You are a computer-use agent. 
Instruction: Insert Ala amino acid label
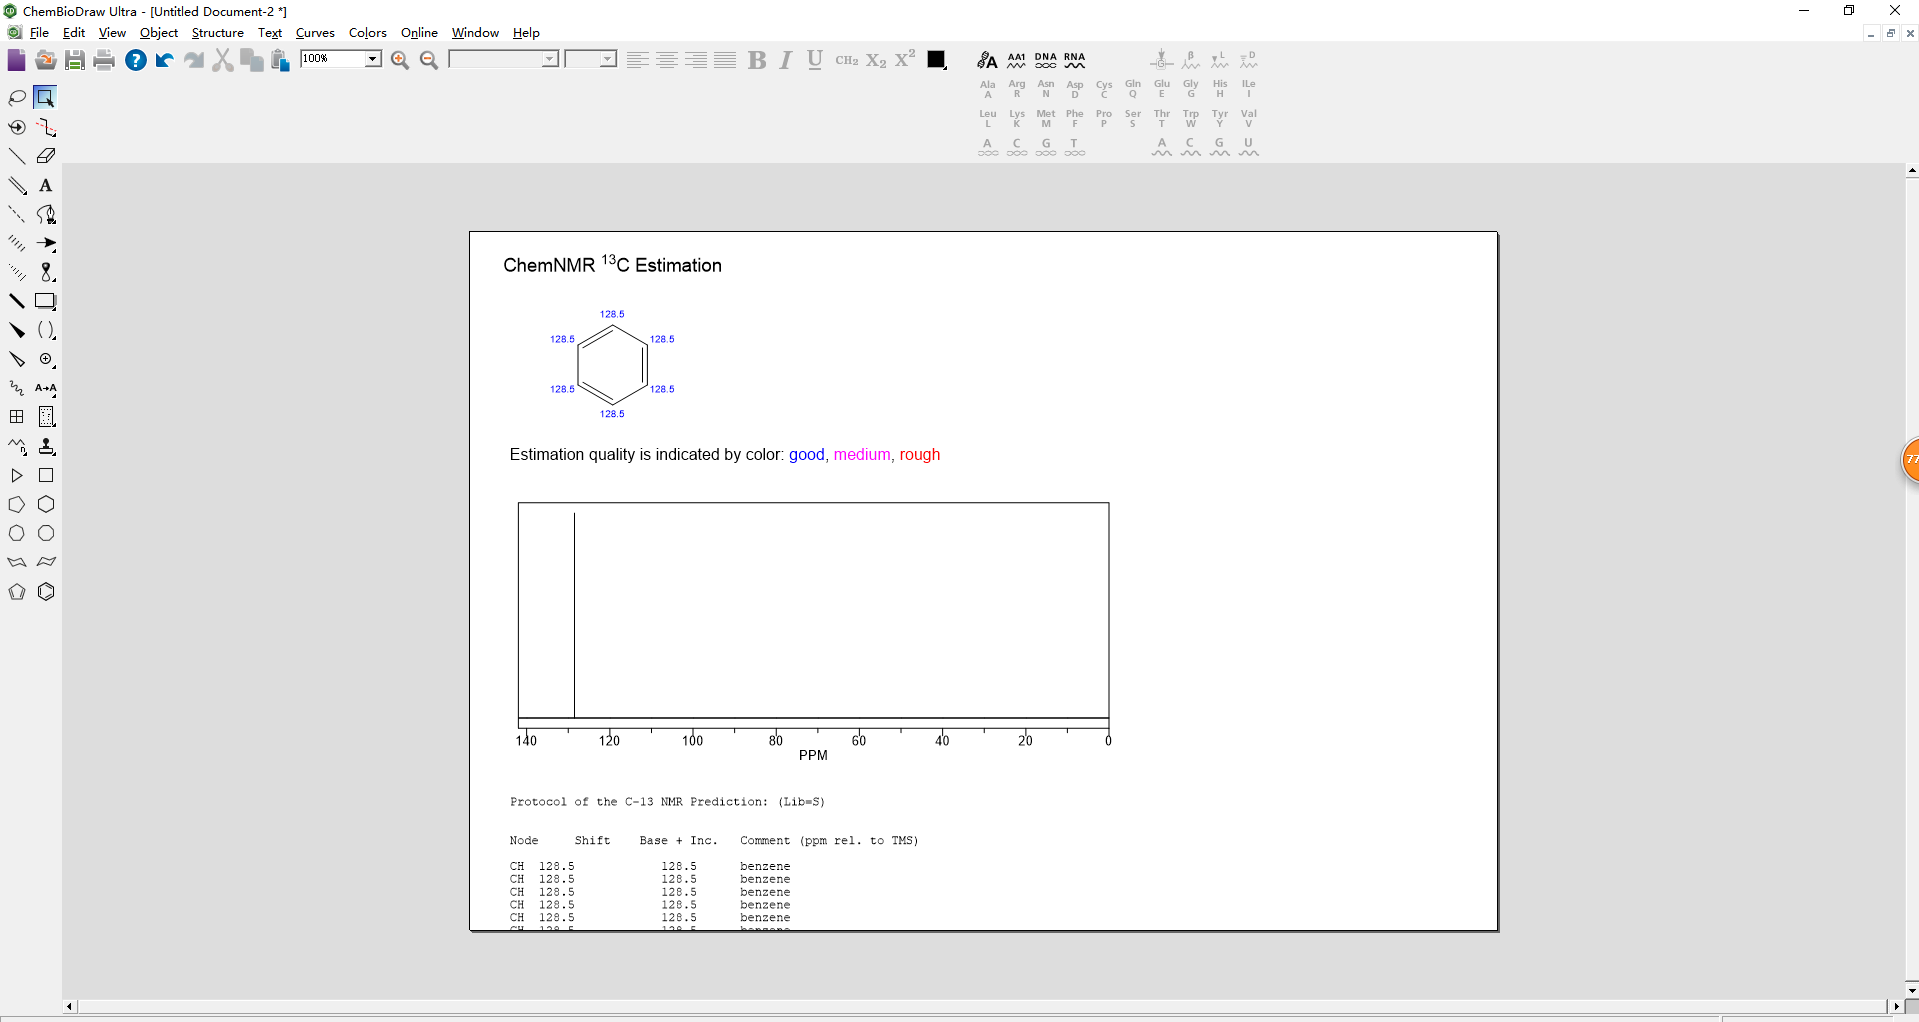[988, 90]
